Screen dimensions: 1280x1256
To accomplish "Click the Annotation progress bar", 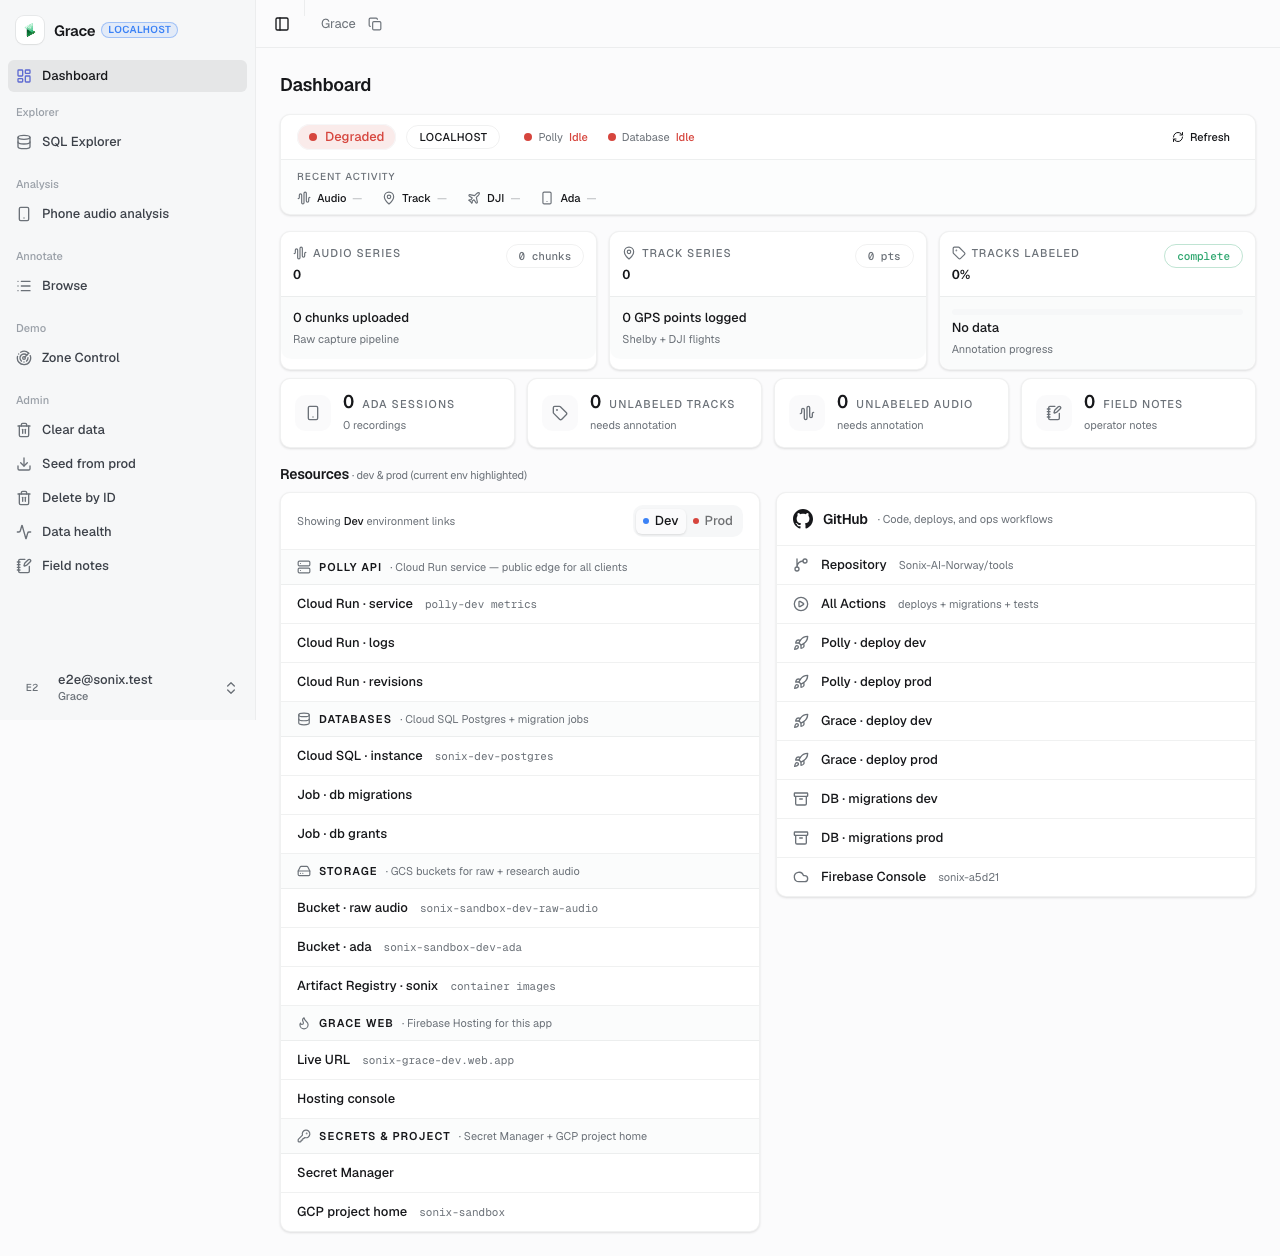I will pyautogui.click(x=1097, y=311).
